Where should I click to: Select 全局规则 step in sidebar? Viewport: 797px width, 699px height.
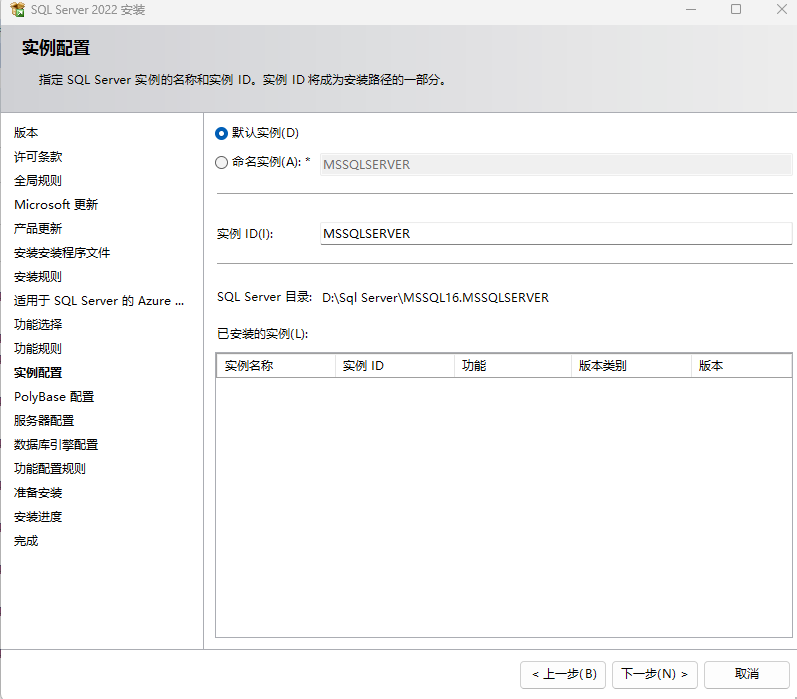coord(38,180)
